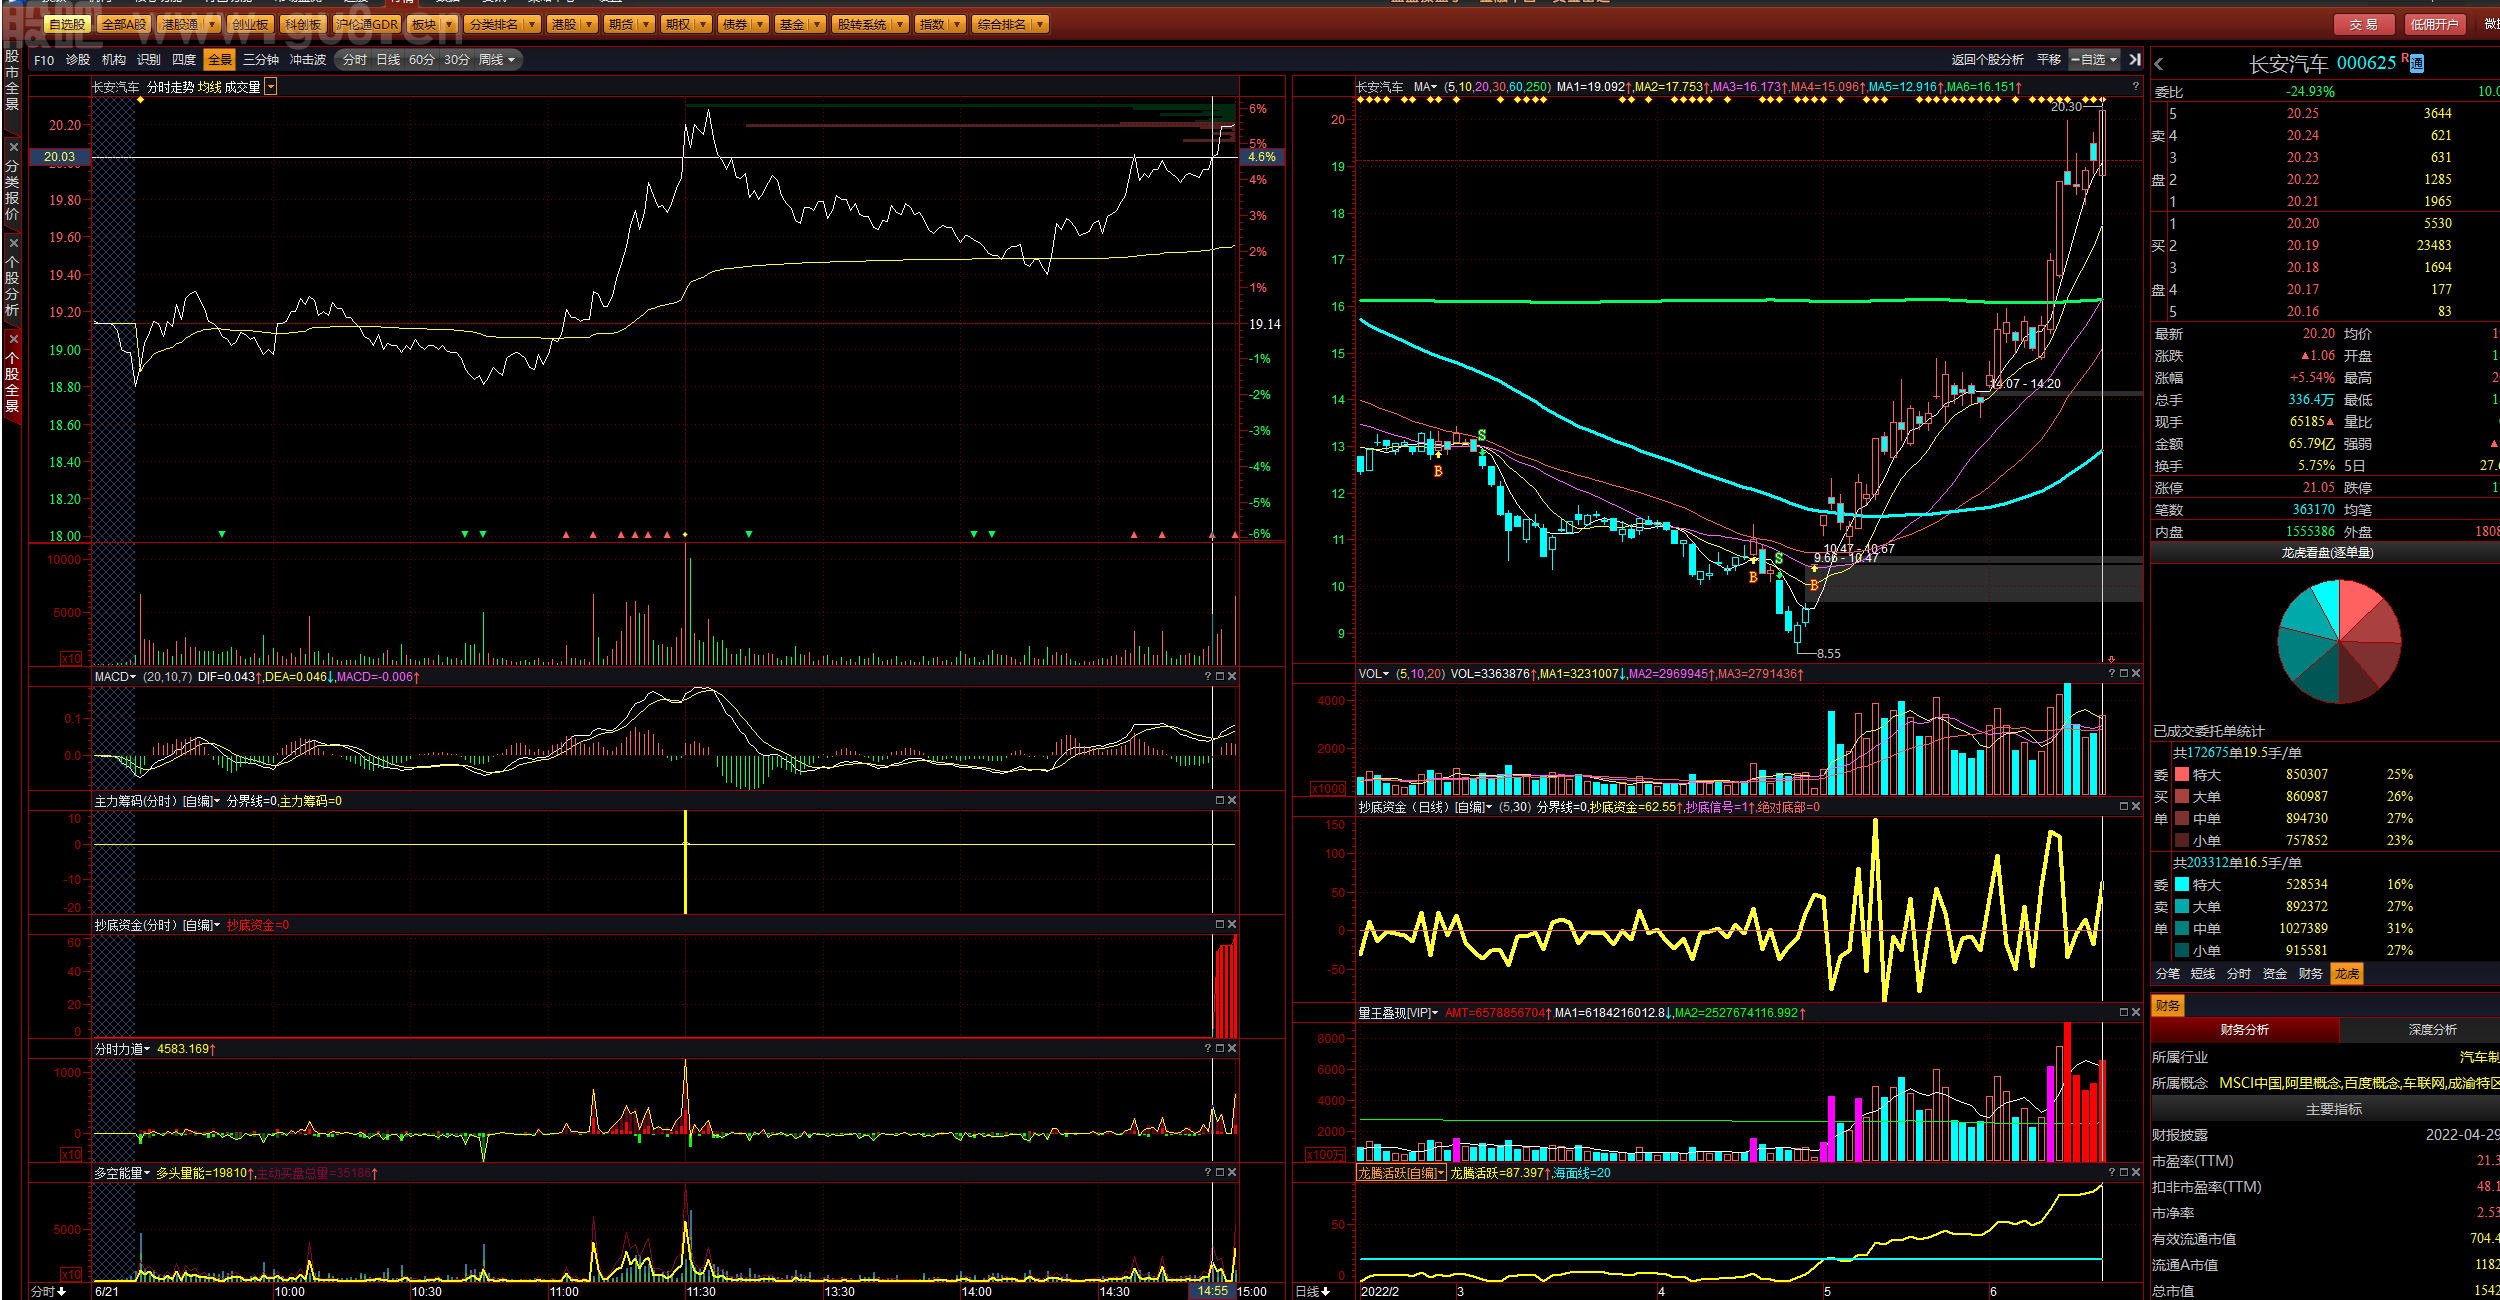This screenshot has width=2500, height=1300.
Task: Open help for the 多空能量 panel
Action: [x=1208, y=1173]
